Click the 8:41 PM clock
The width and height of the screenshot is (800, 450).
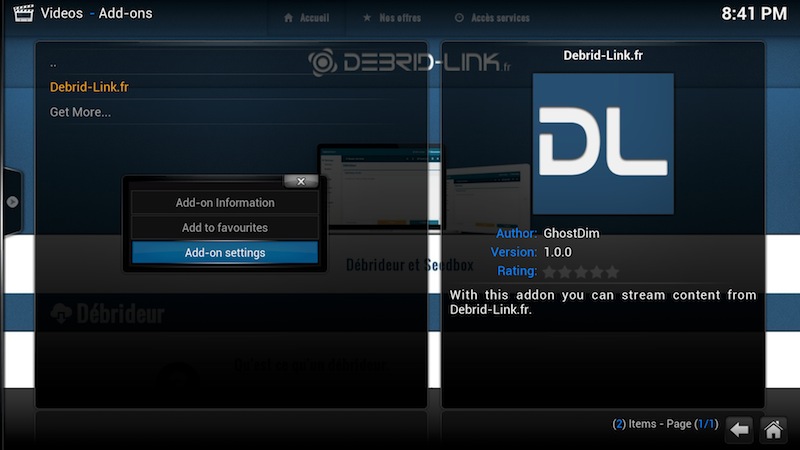pos(754,14)
